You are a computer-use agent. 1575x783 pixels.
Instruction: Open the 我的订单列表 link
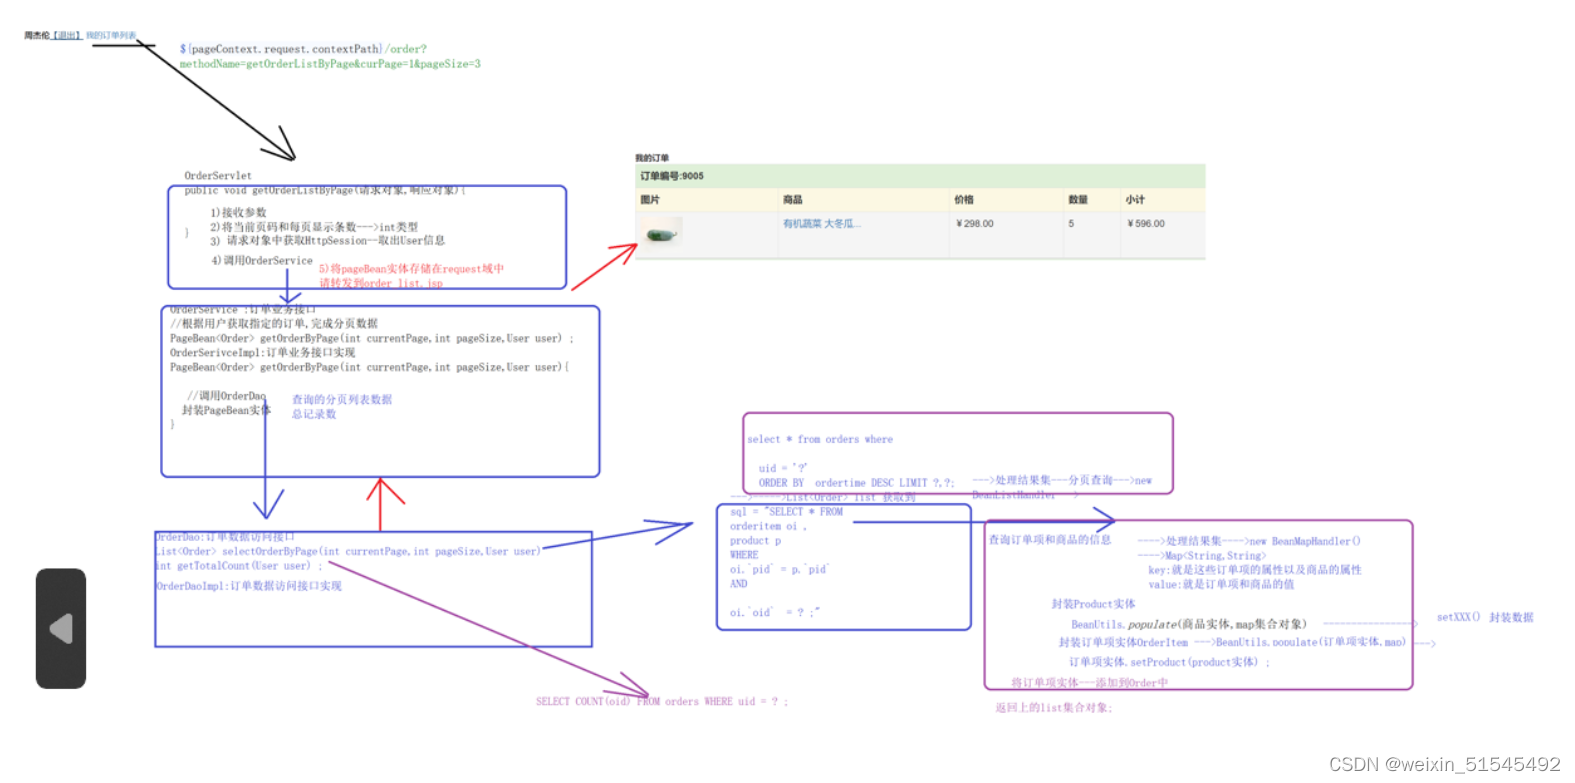(x=111, y=35)
